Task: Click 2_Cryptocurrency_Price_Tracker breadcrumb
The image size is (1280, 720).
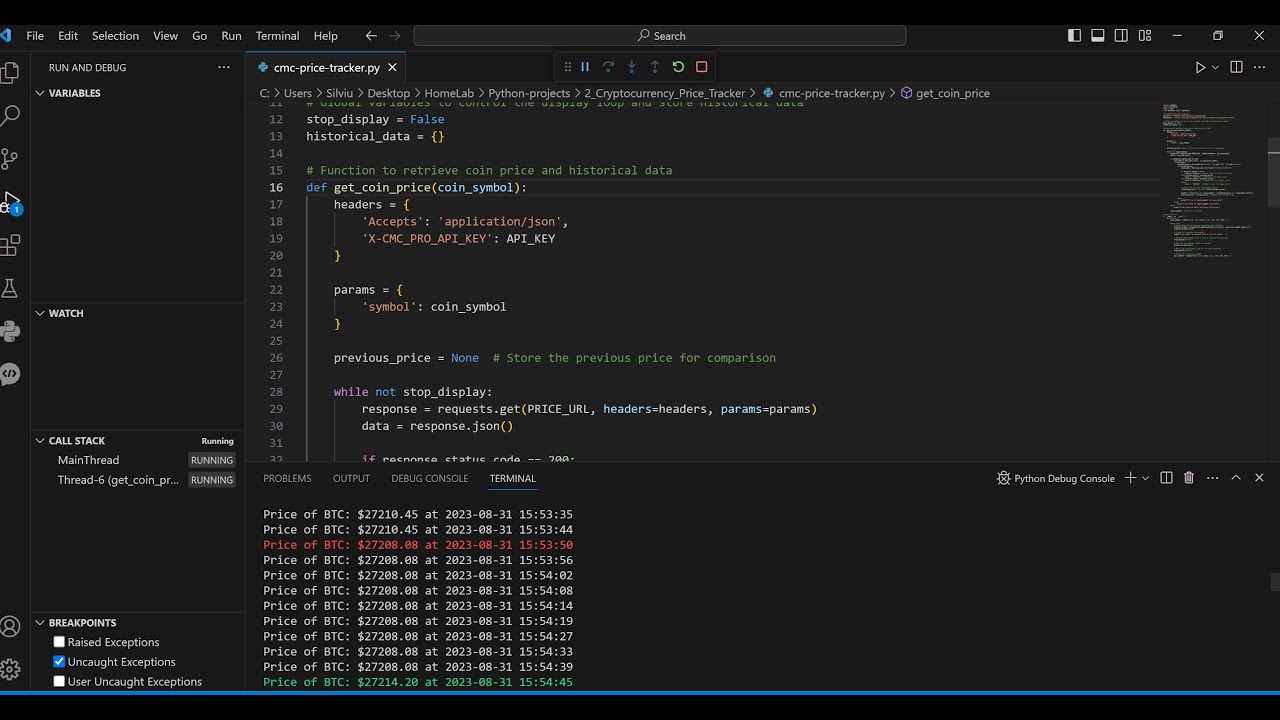Action: click(x=665, y=93)
